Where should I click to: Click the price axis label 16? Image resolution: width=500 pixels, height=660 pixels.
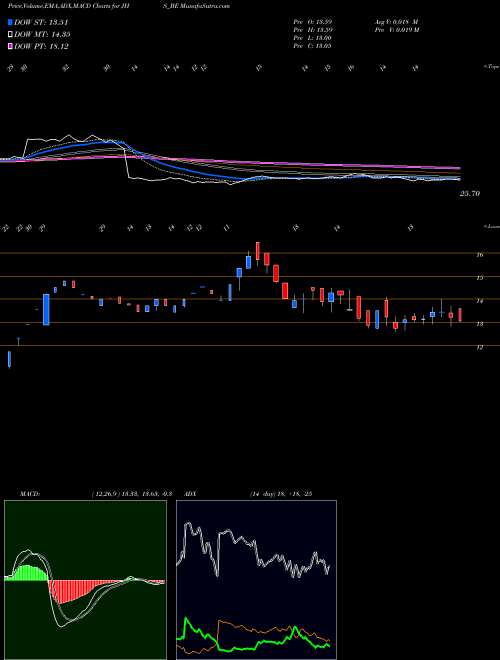coord(479,255)
